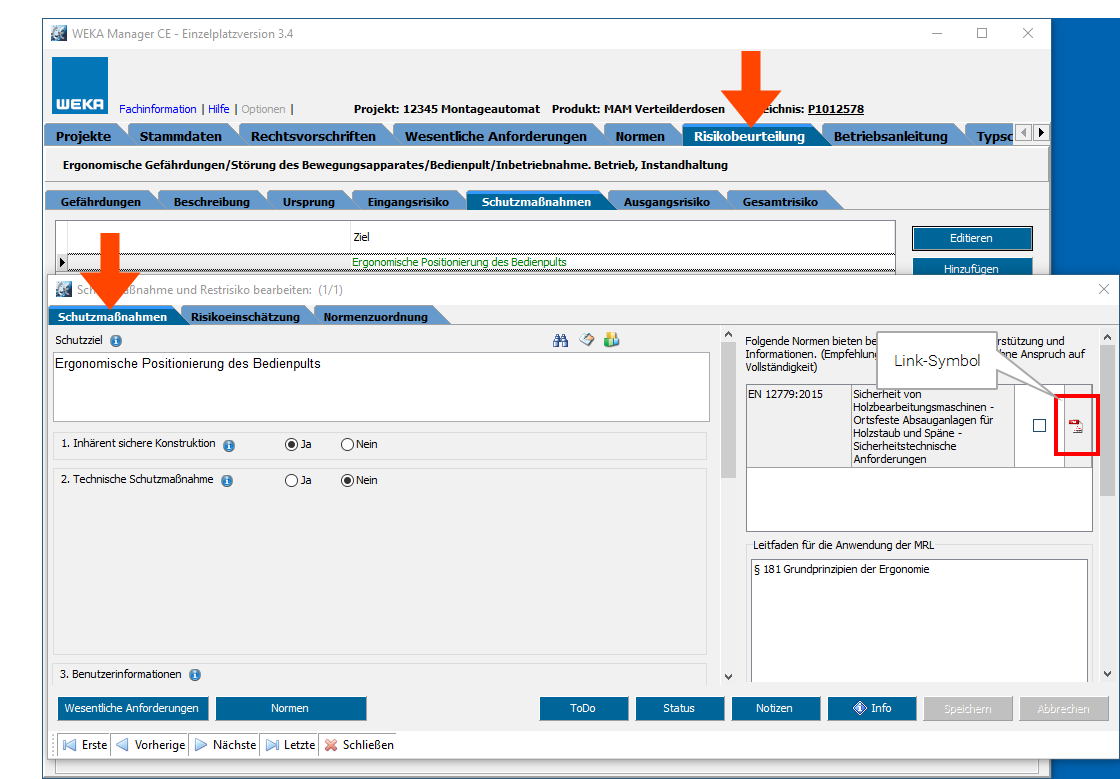
Task: Click the Nächste navigation button
Action: point(226,745)
